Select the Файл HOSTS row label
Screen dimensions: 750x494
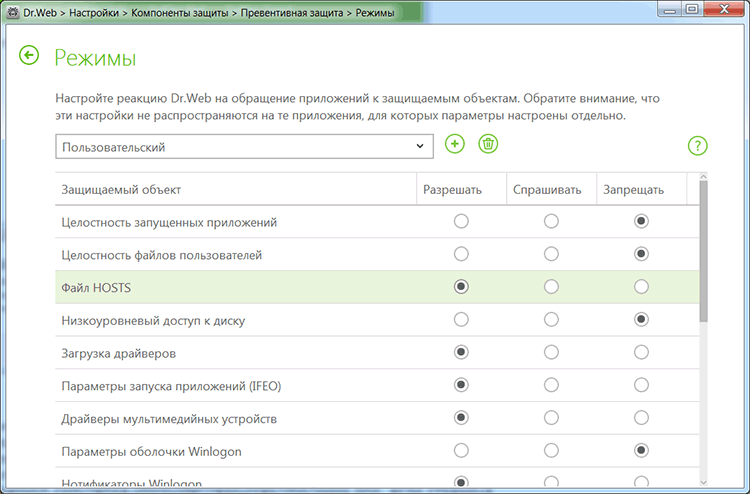click(96, 288)
